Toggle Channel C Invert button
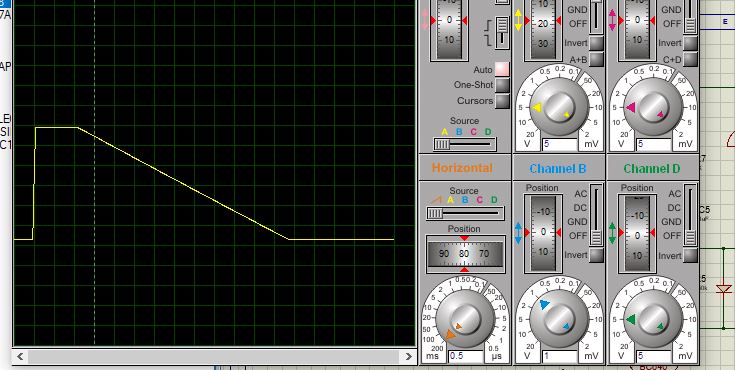735x370 pixels. coord(690,43)
